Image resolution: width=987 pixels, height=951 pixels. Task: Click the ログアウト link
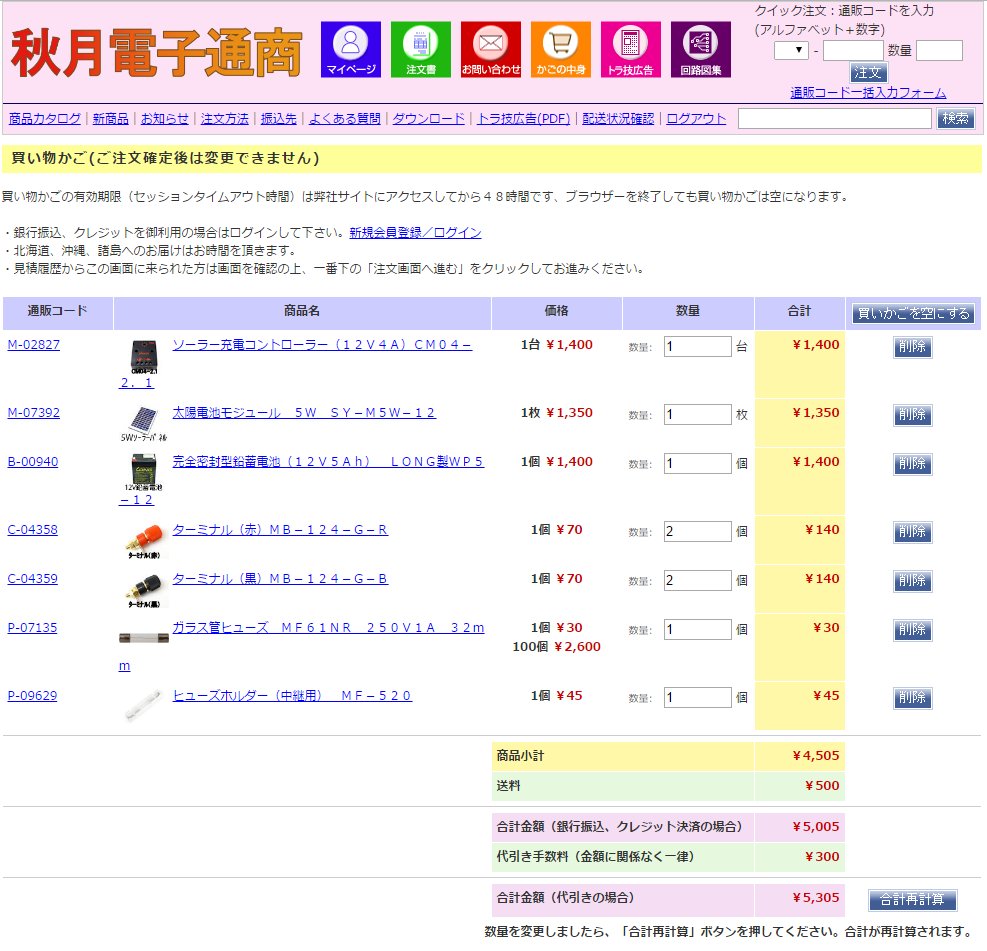[x=696, y=118]
